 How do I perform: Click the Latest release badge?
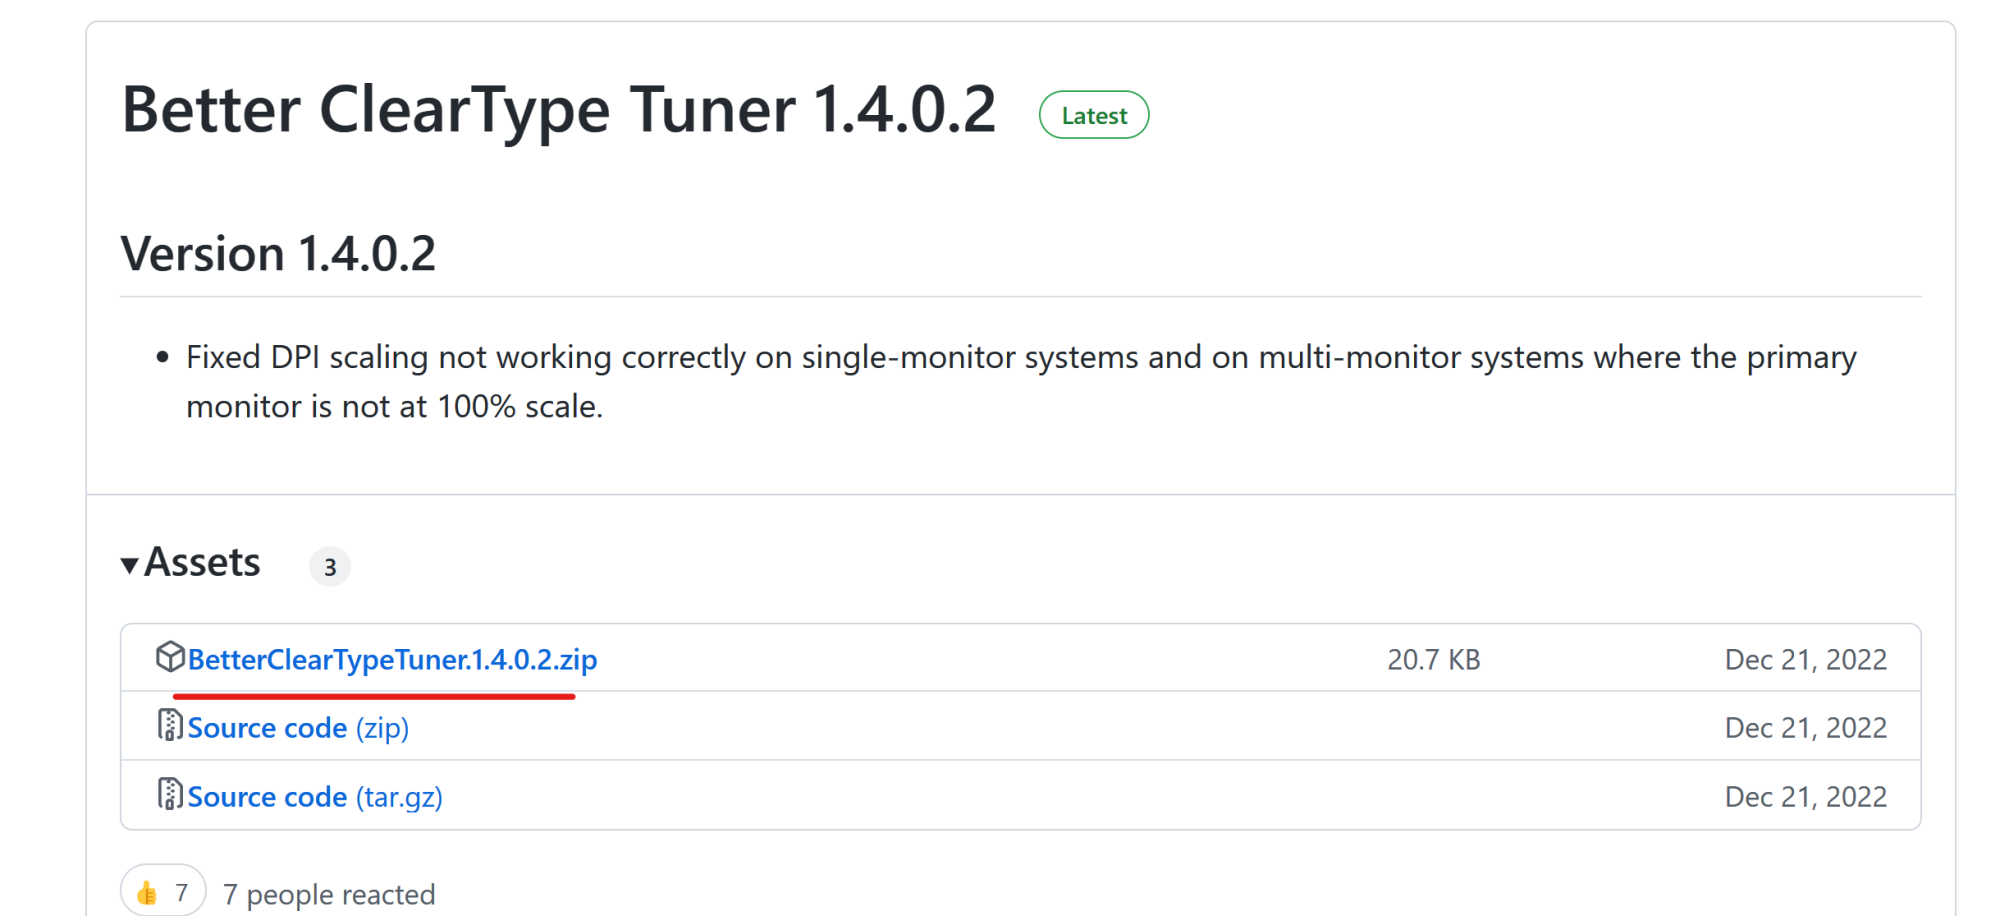pos(1094,115)
